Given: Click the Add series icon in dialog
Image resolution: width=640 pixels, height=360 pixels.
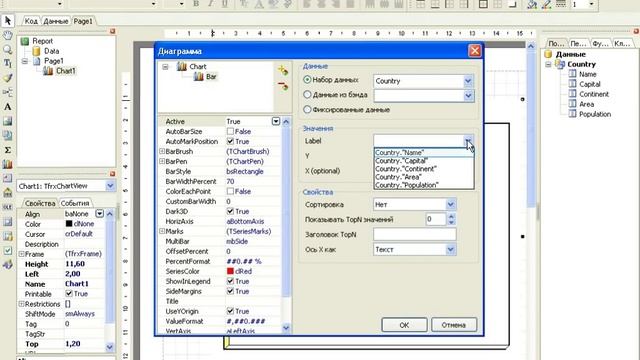Looking at the screenshot, I should 283,71.
